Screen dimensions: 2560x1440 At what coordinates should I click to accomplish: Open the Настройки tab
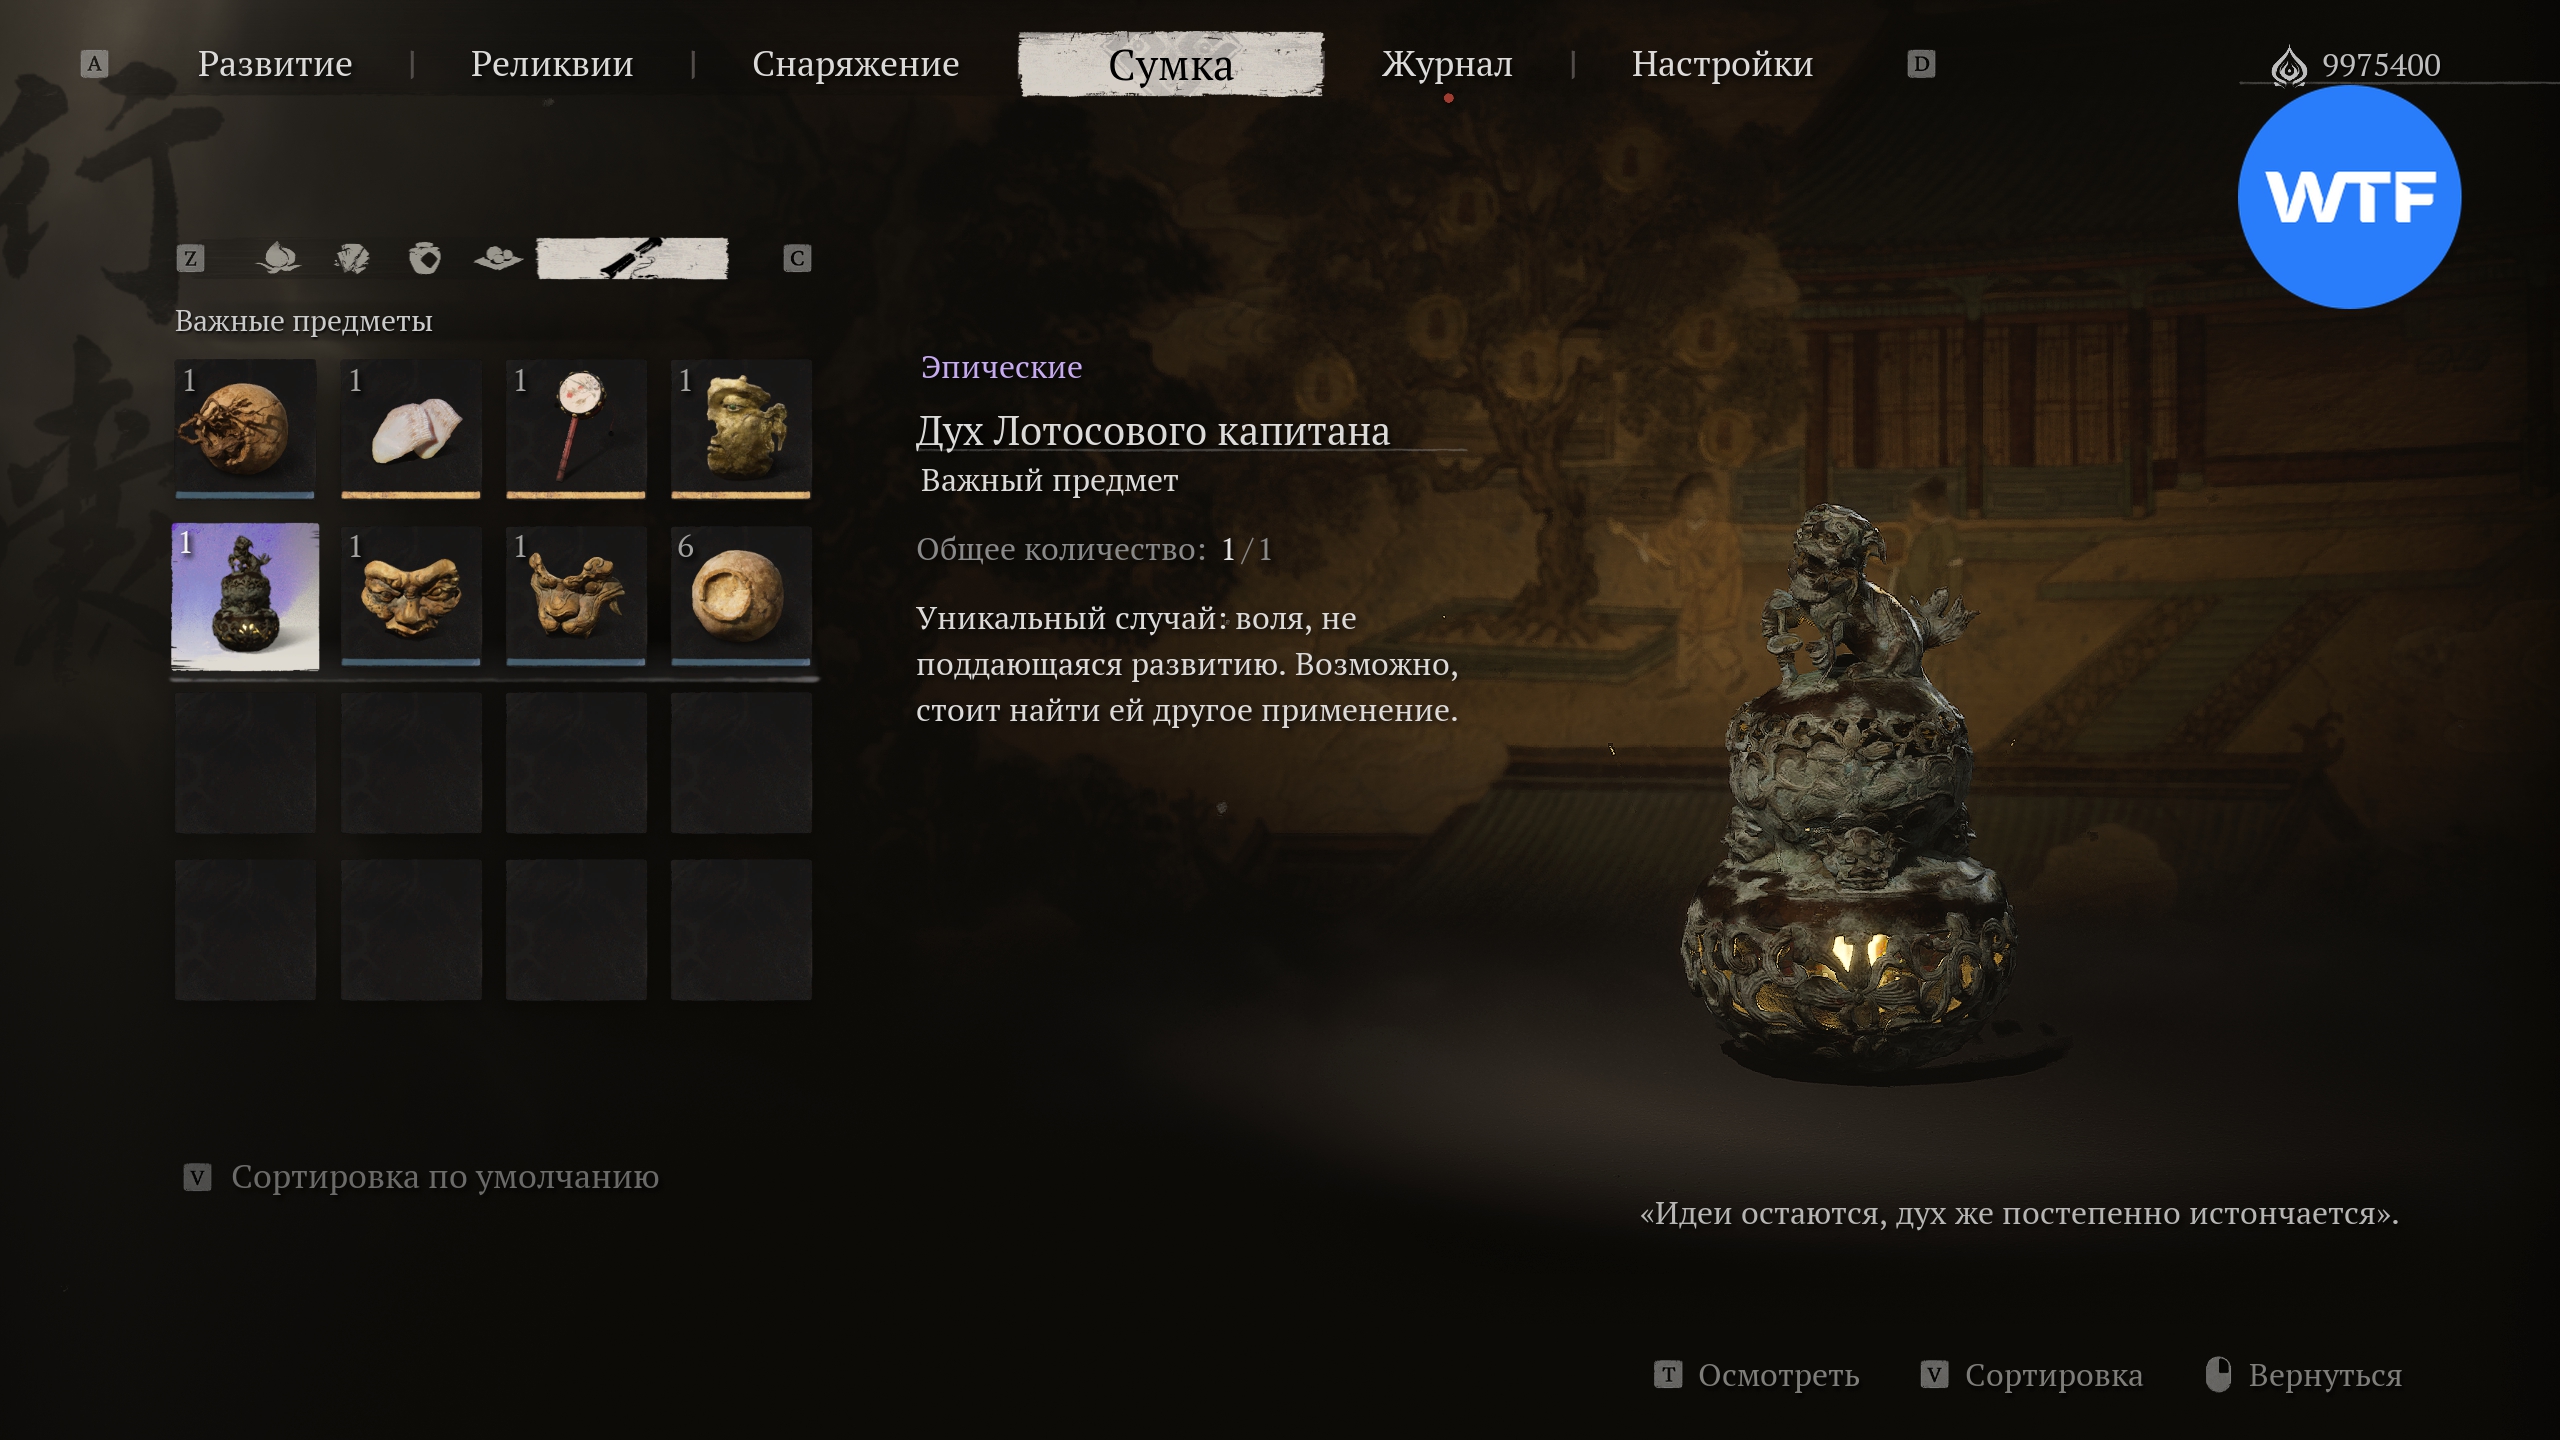point(1722,64)
